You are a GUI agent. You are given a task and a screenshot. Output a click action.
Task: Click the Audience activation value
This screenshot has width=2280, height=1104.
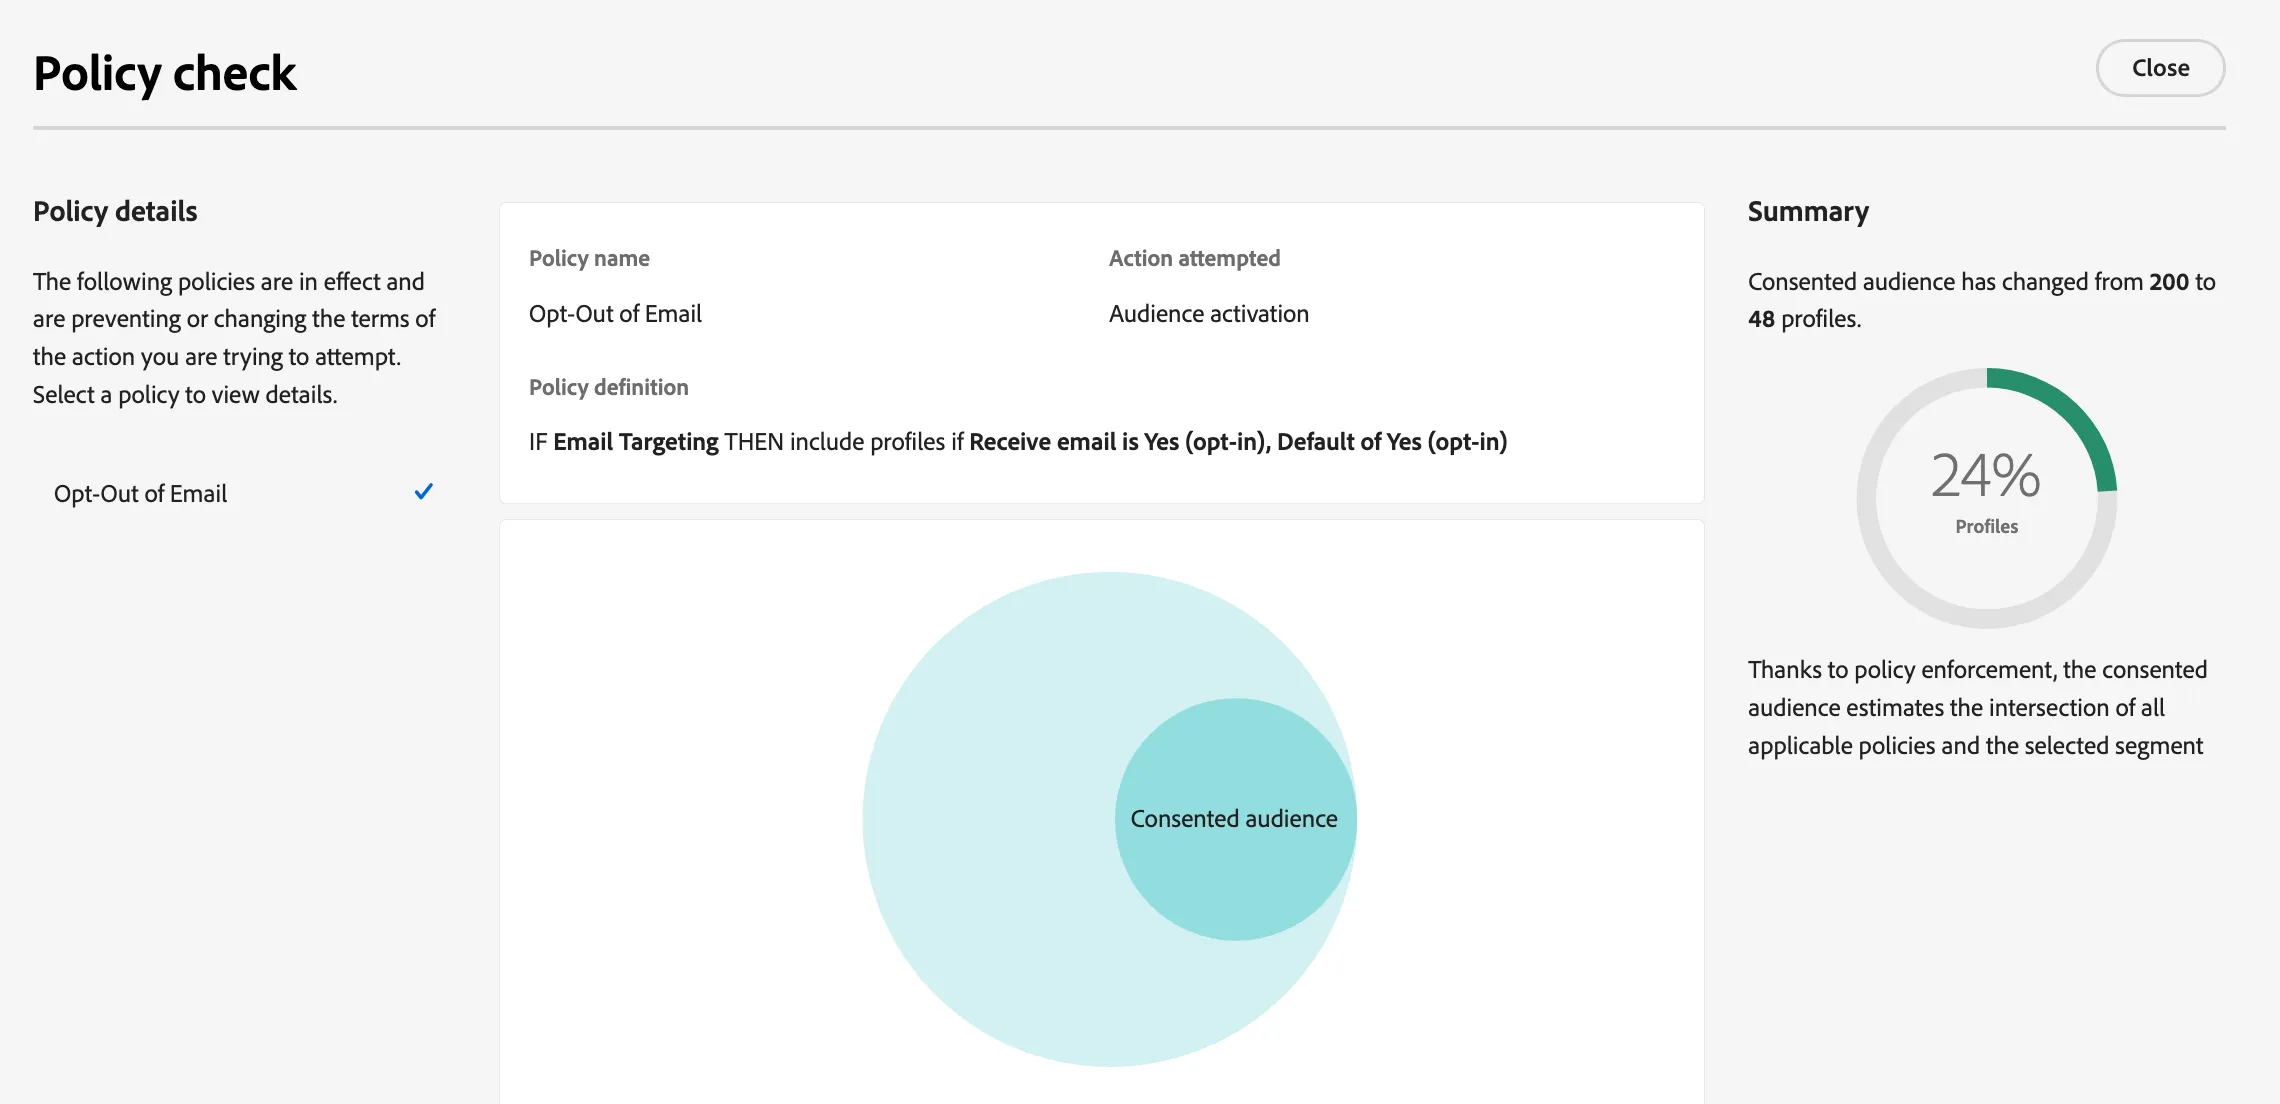click(x=1208, y=314)
